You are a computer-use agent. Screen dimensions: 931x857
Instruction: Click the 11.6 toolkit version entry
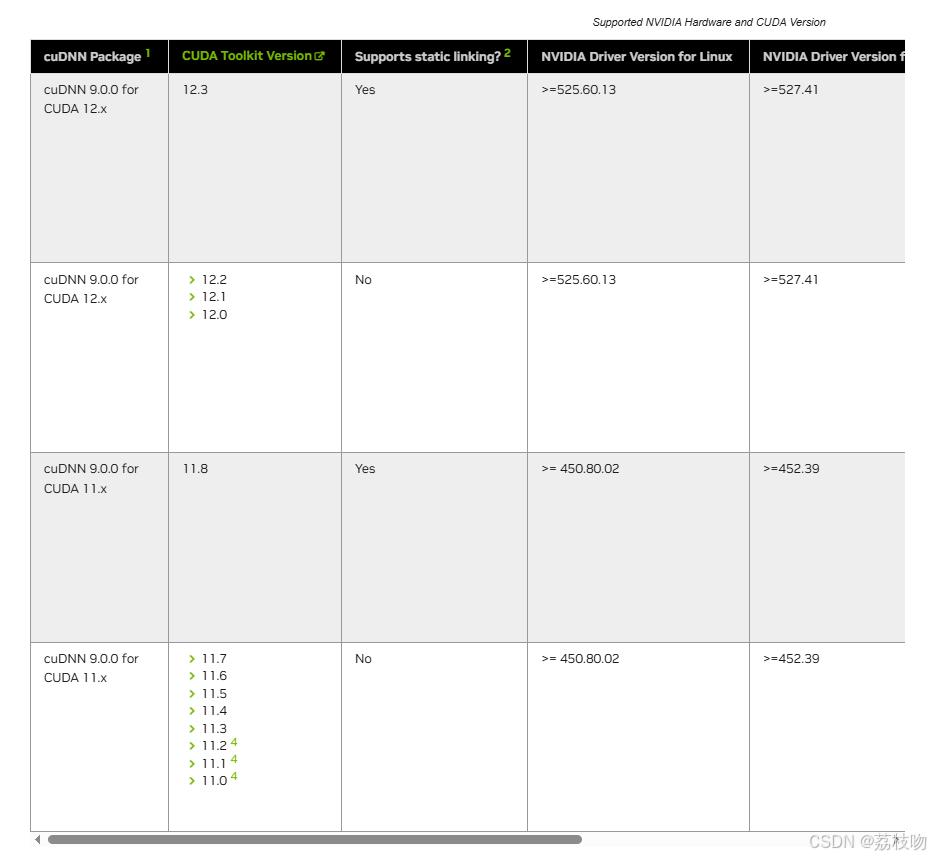point(214,676)
